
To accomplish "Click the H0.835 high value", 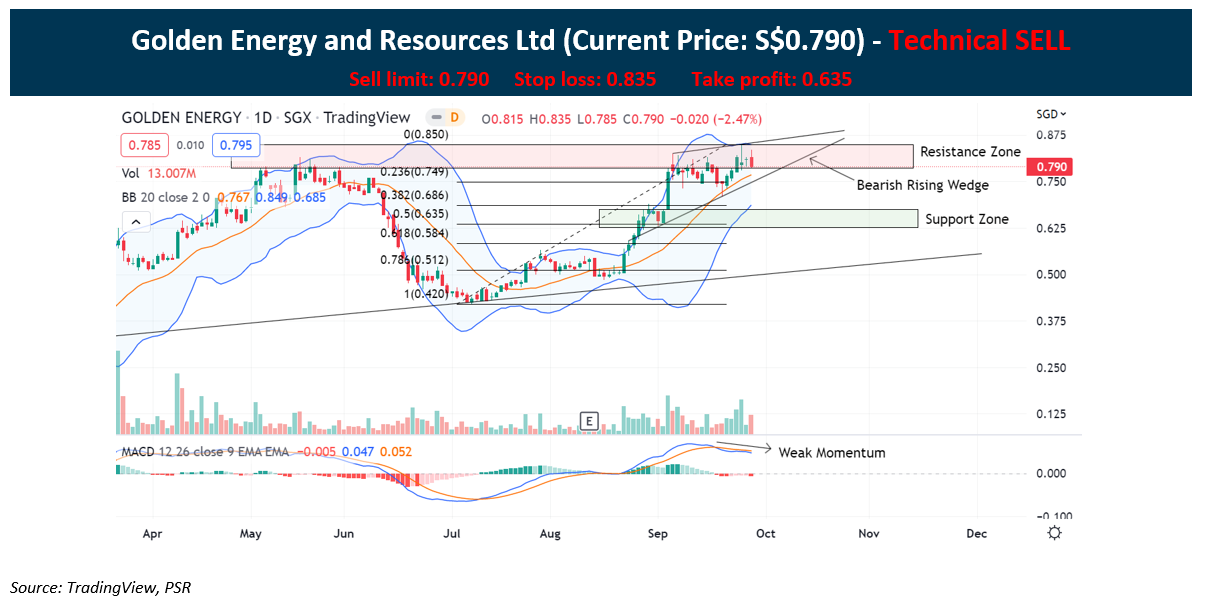I will coord(548,118).
